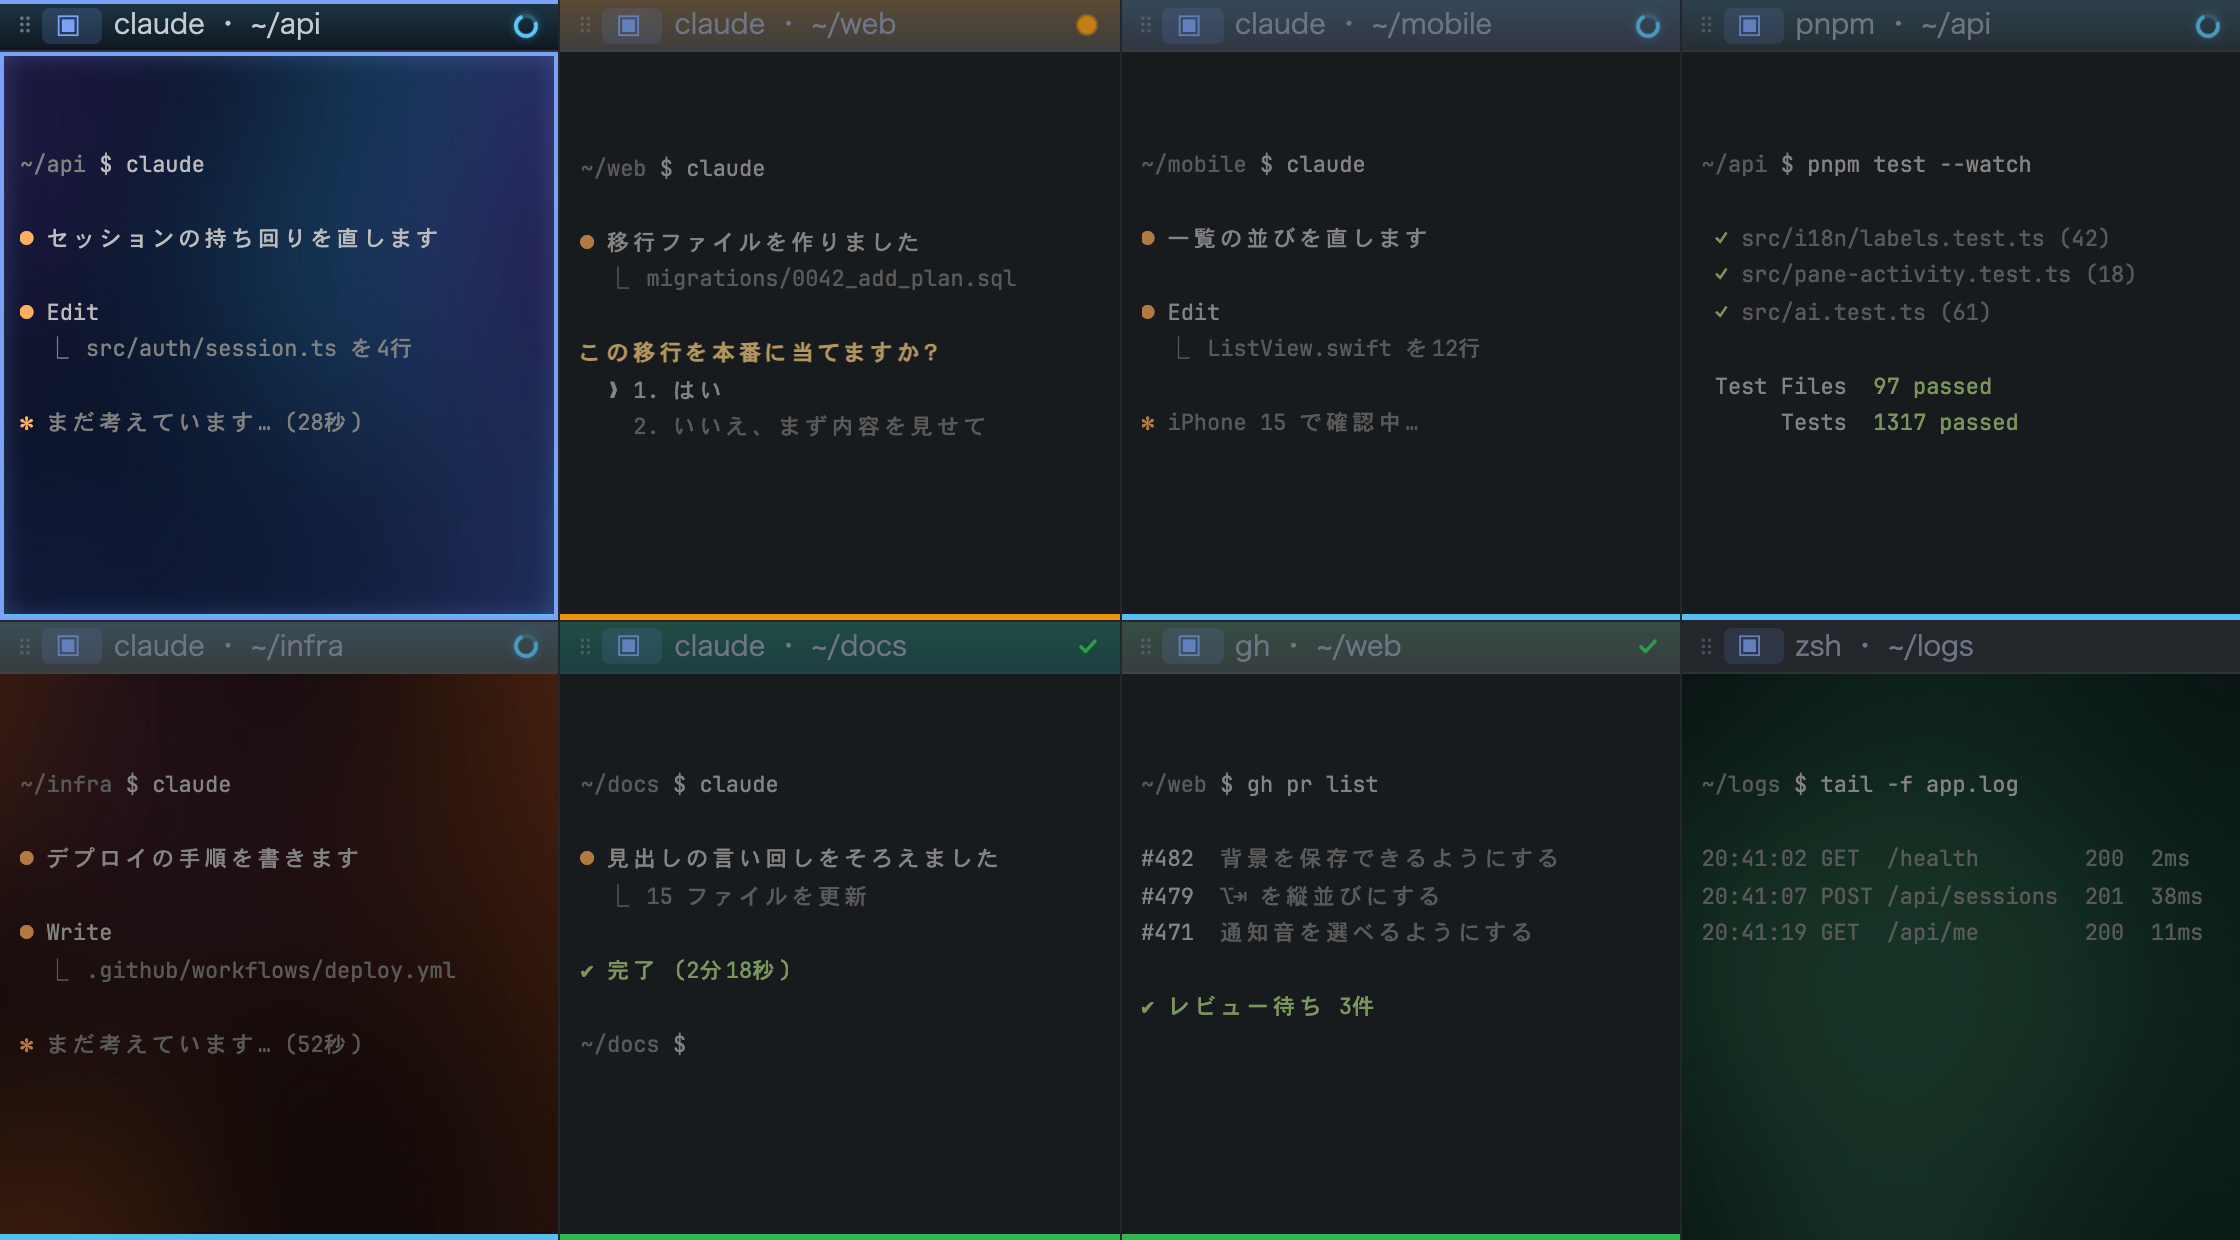Grab the drag handle of gh ~/web pane
The height and width of the screenshot is (1240, 2240).
coord(1146,646)
